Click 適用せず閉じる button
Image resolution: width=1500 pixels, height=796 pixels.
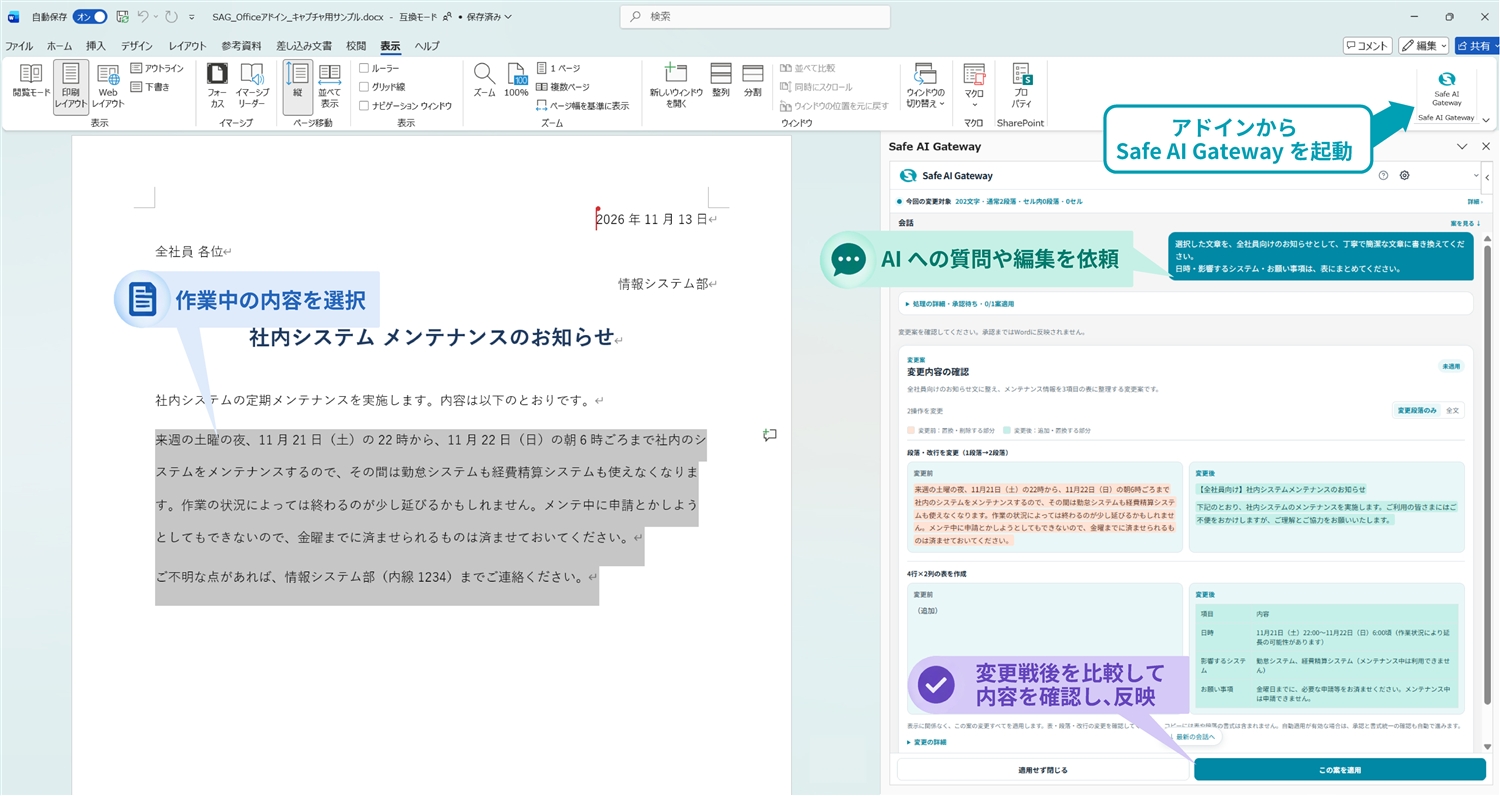coord(1043,770)
